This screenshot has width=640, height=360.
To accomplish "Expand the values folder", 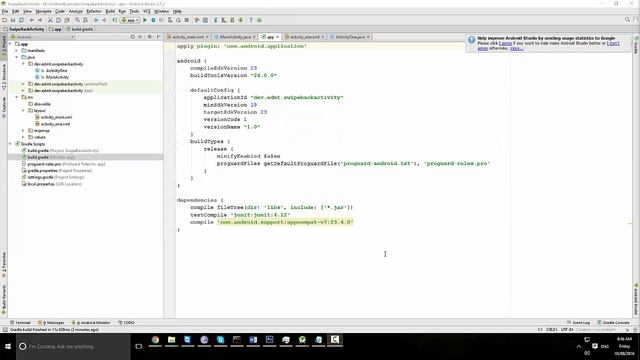I will click(x=23, y=137).
